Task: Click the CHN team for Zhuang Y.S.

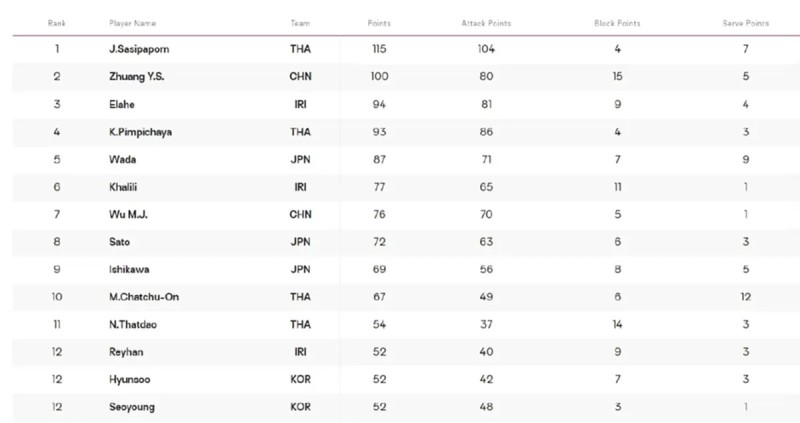Action: coord(301,77)
